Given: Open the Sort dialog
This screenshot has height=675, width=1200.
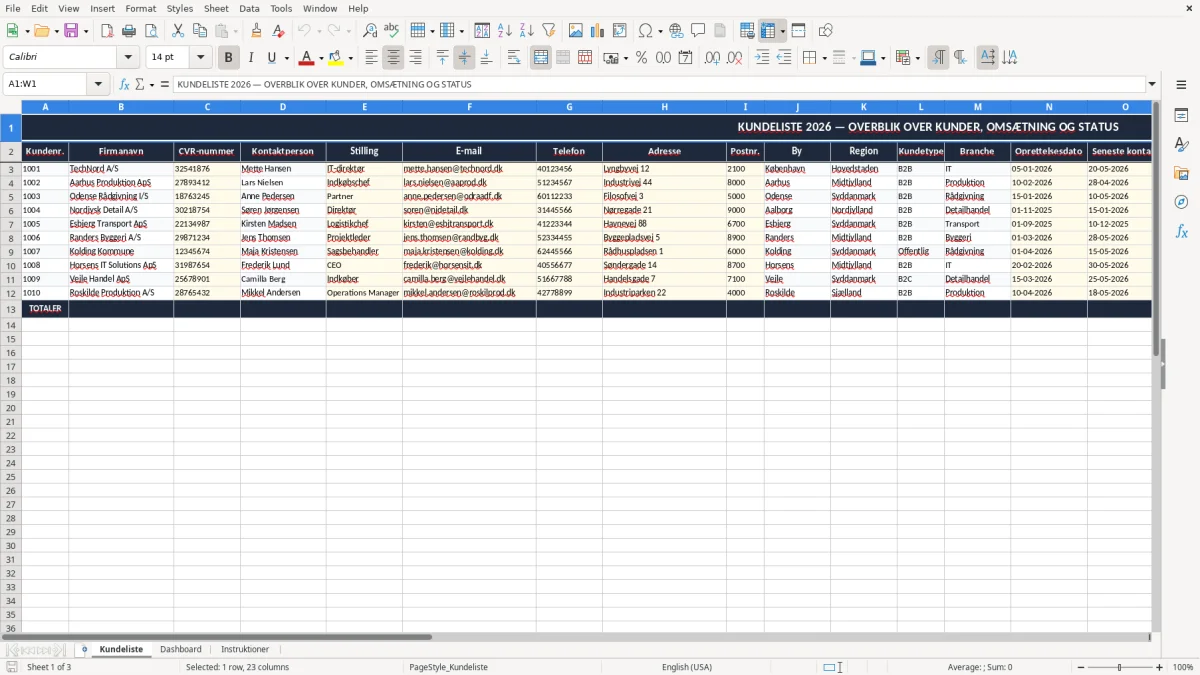Looking at the screenshot, I should click(x=482, y=31).
